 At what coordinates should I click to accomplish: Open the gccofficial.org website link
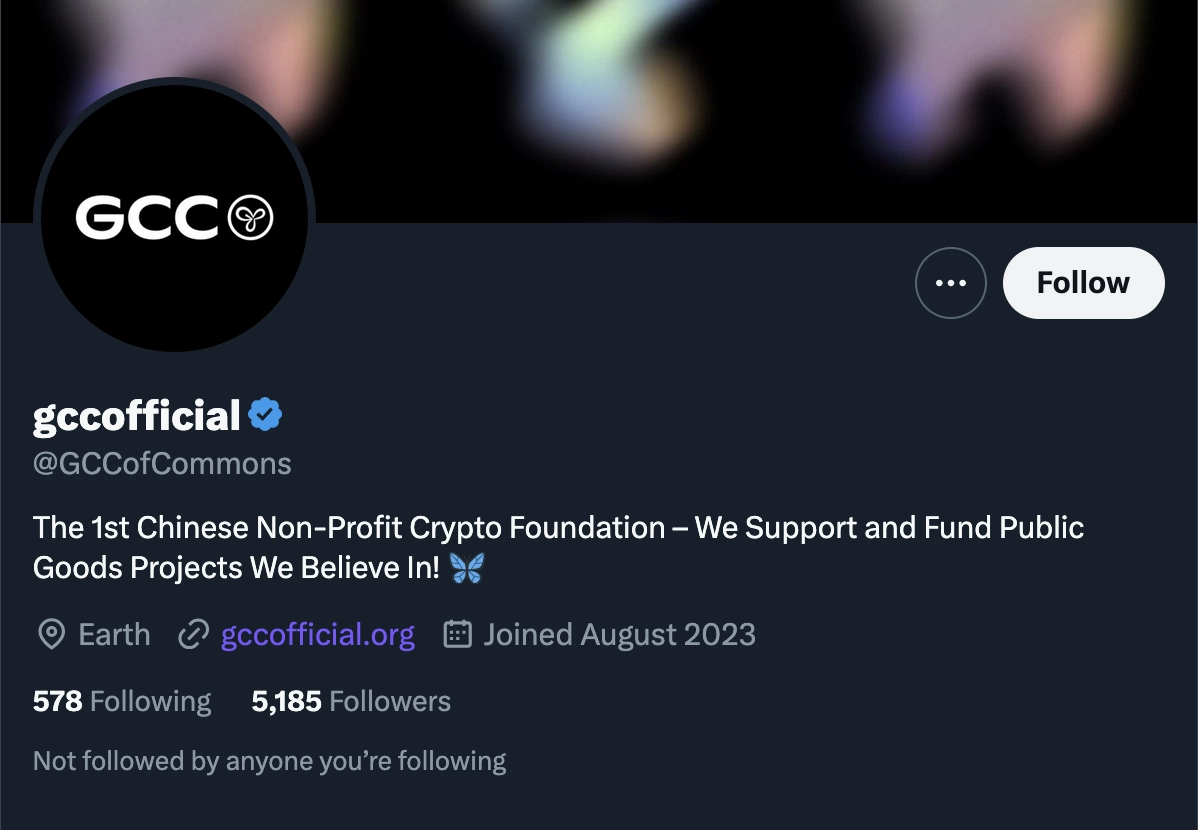[317, 635]
